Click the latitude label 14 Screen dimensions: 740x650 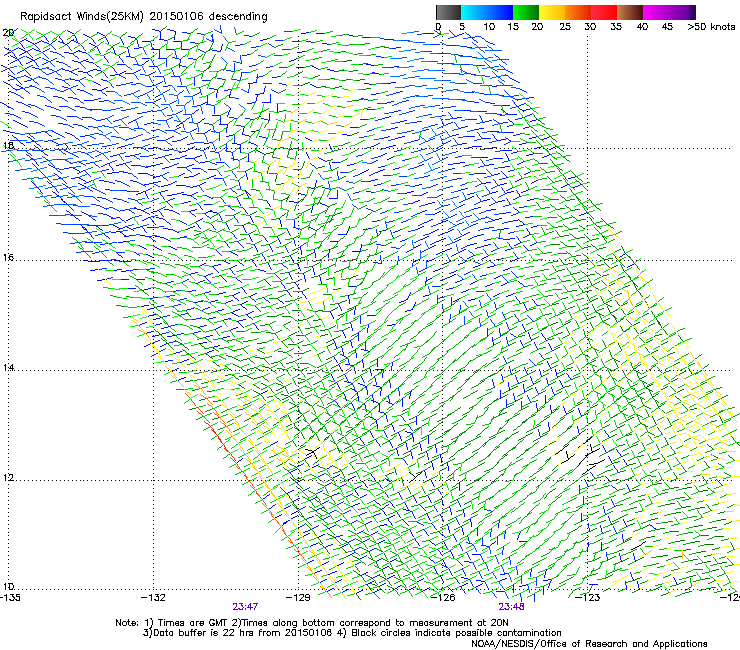8,367
